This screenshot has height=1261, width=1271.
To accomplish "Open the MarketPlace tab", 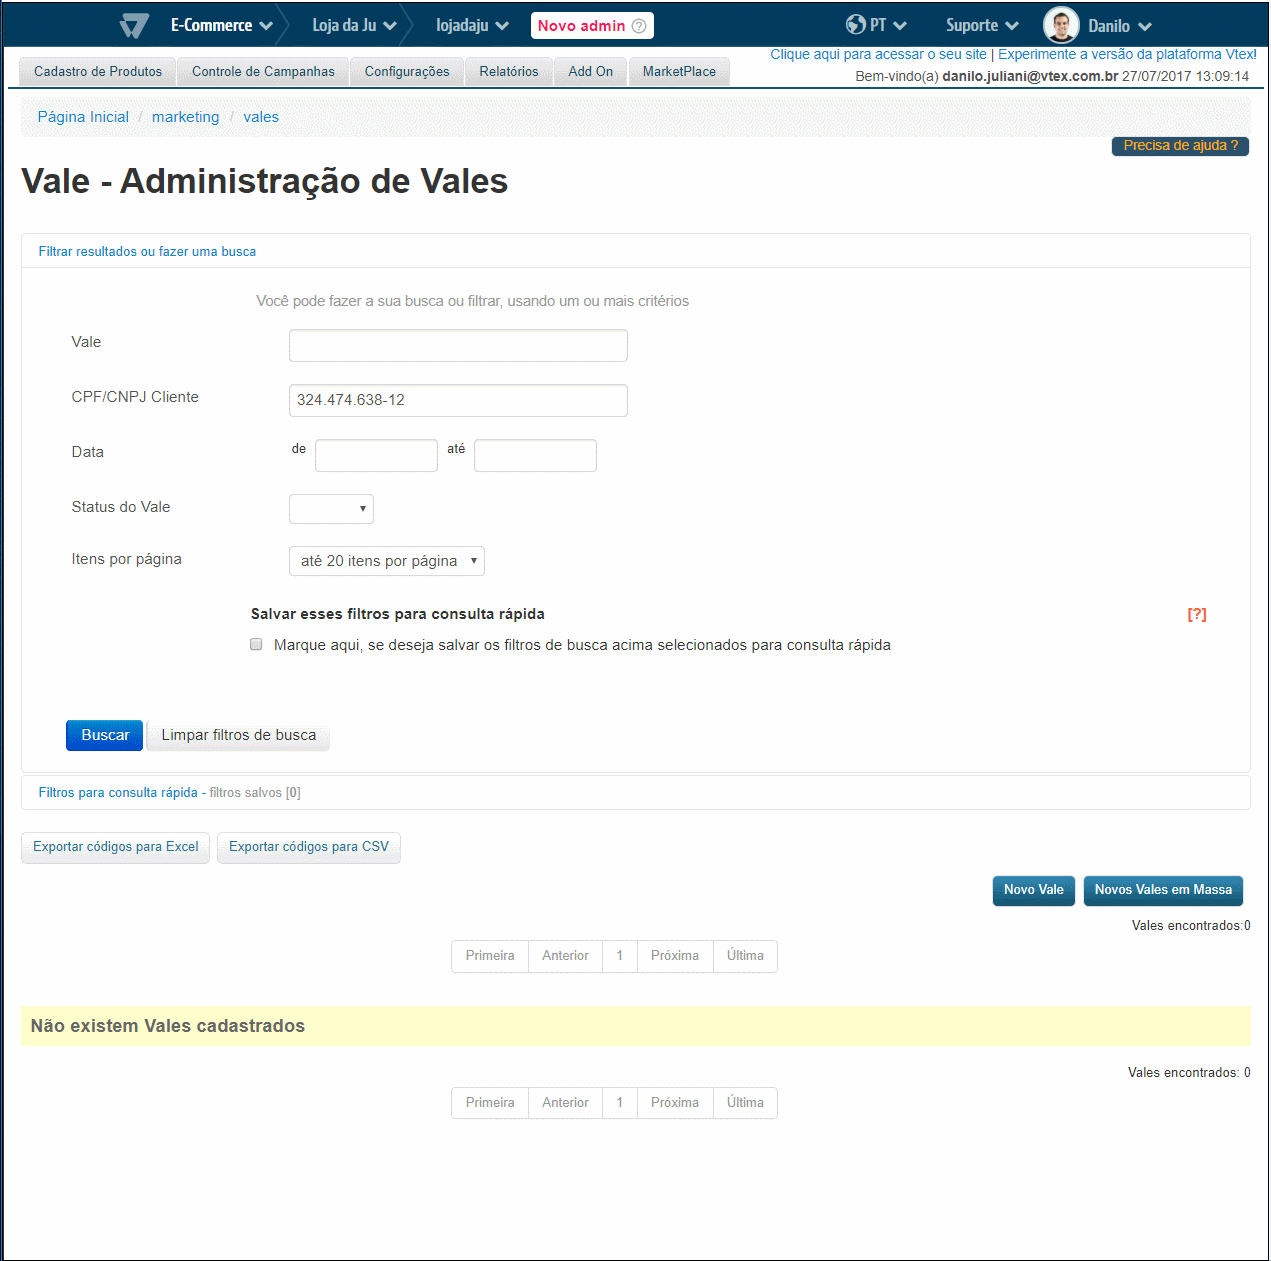I will pyautogui.click(x=679, y=72).
